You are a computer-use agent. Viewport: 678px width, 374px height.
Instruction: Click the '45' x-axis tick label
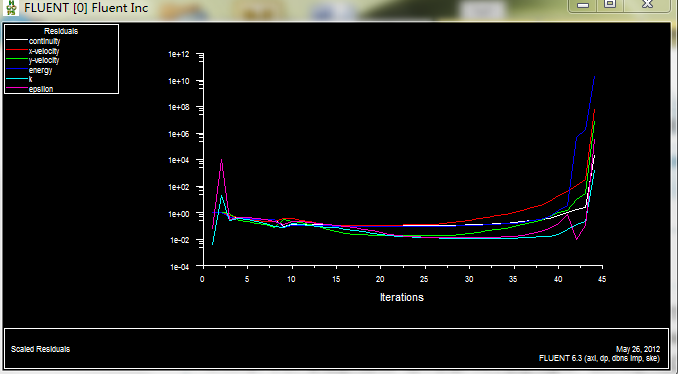pos(602,279)
